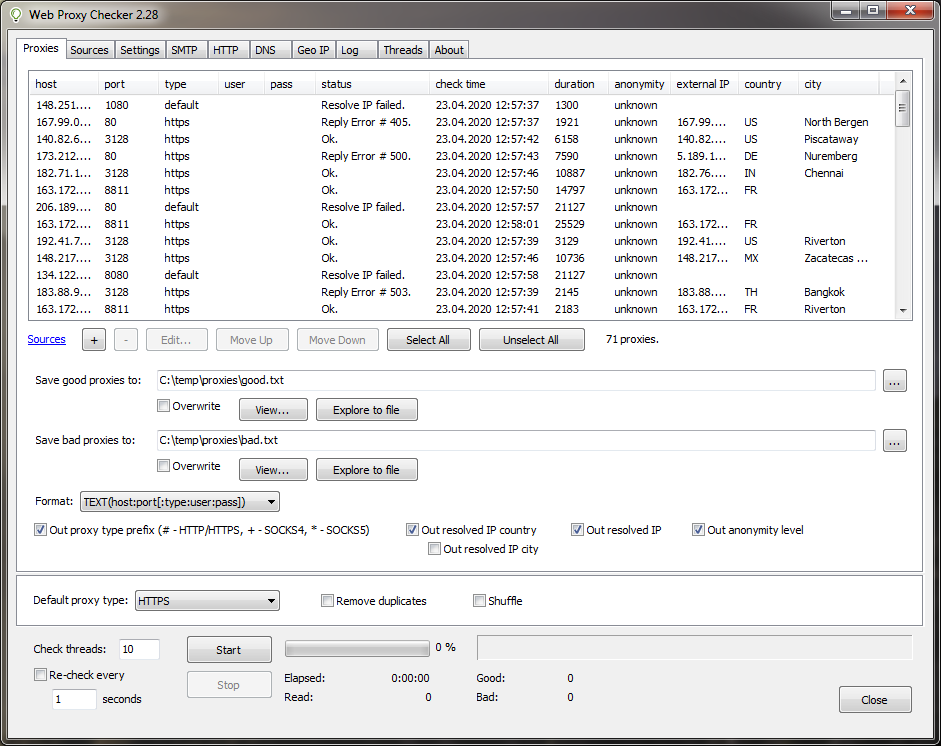Screen dimensions: 941x746
Task: Click View... for bad proxies file
Action: pyautogui.click(x=273, y=471)
